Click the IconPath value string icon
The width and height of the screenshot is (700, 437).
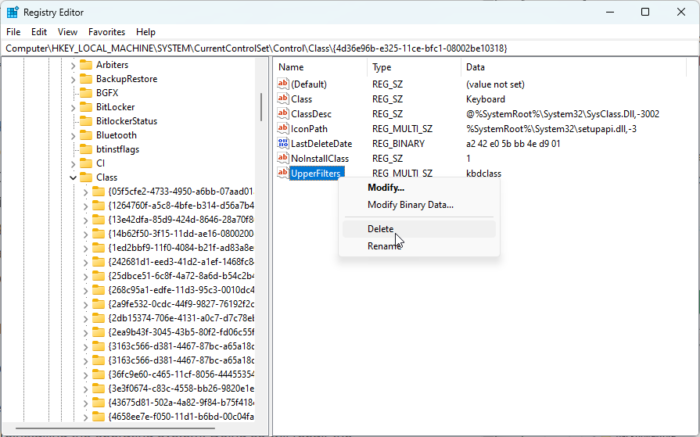283,128
